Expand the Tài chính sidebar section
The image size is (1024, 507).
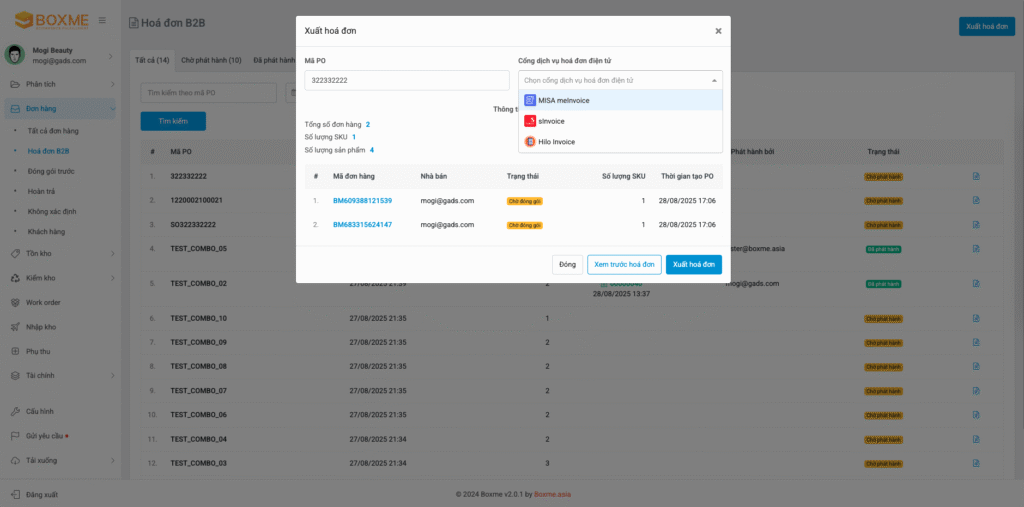[40, 375]
